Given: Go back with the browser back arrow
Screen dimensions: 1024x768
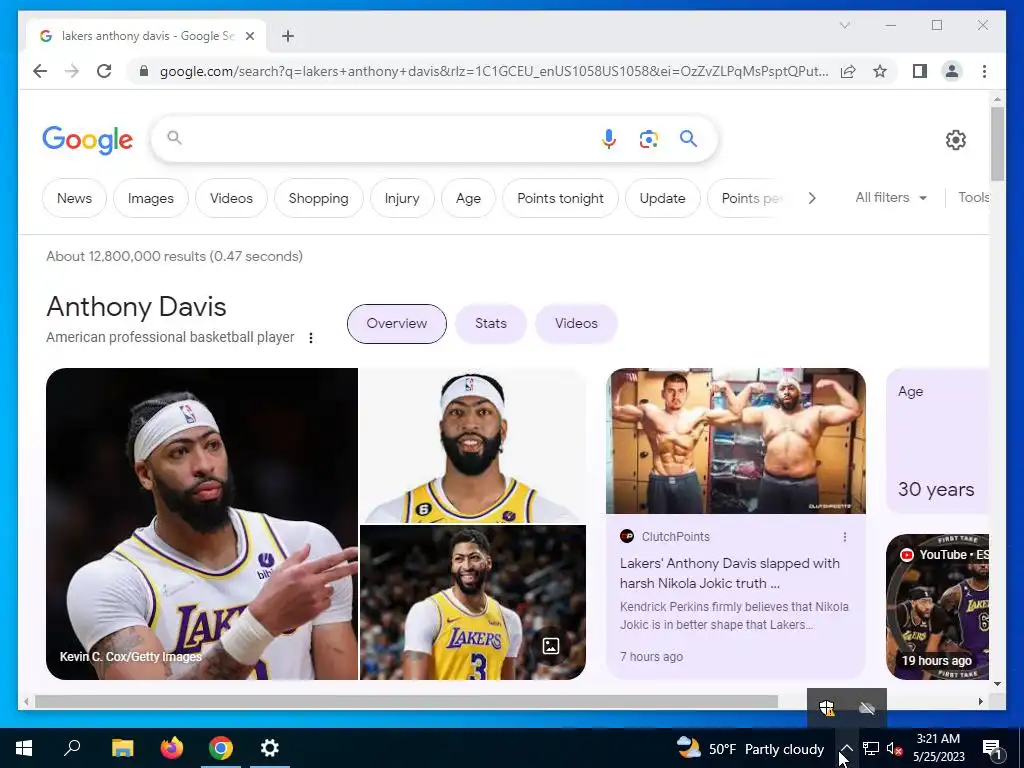Looking at the screenshot, I should (x=40, y=71).
